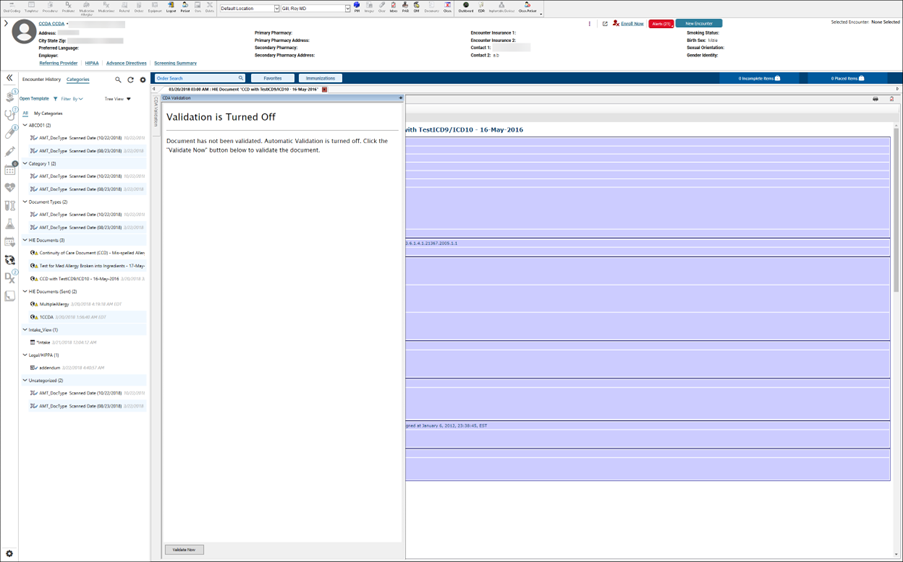Open the HIPAA link
The height and width of the screenshot is (562, 903).
pos(92,63)
